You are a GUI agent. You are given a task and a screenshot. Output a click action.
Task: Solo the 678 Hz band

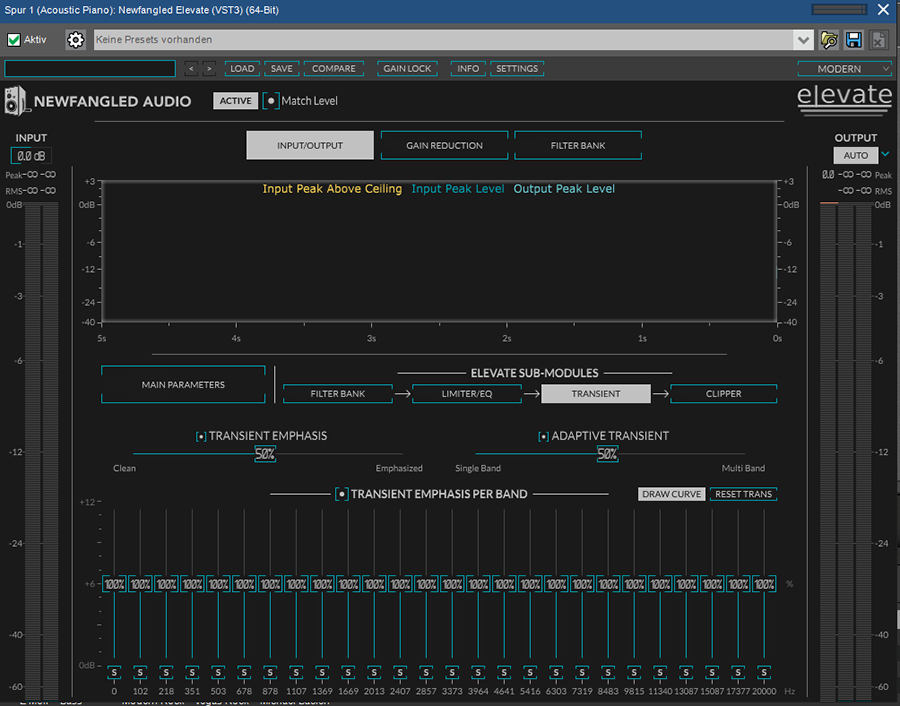tap(244, 673)
